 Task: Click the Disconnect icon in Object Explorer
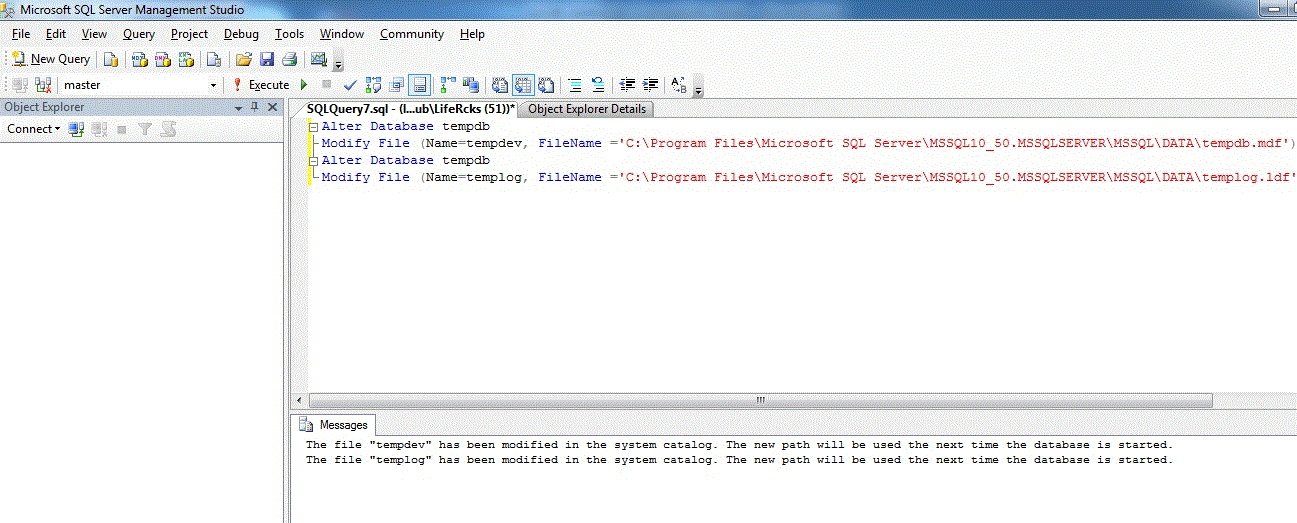click(99, 129)
